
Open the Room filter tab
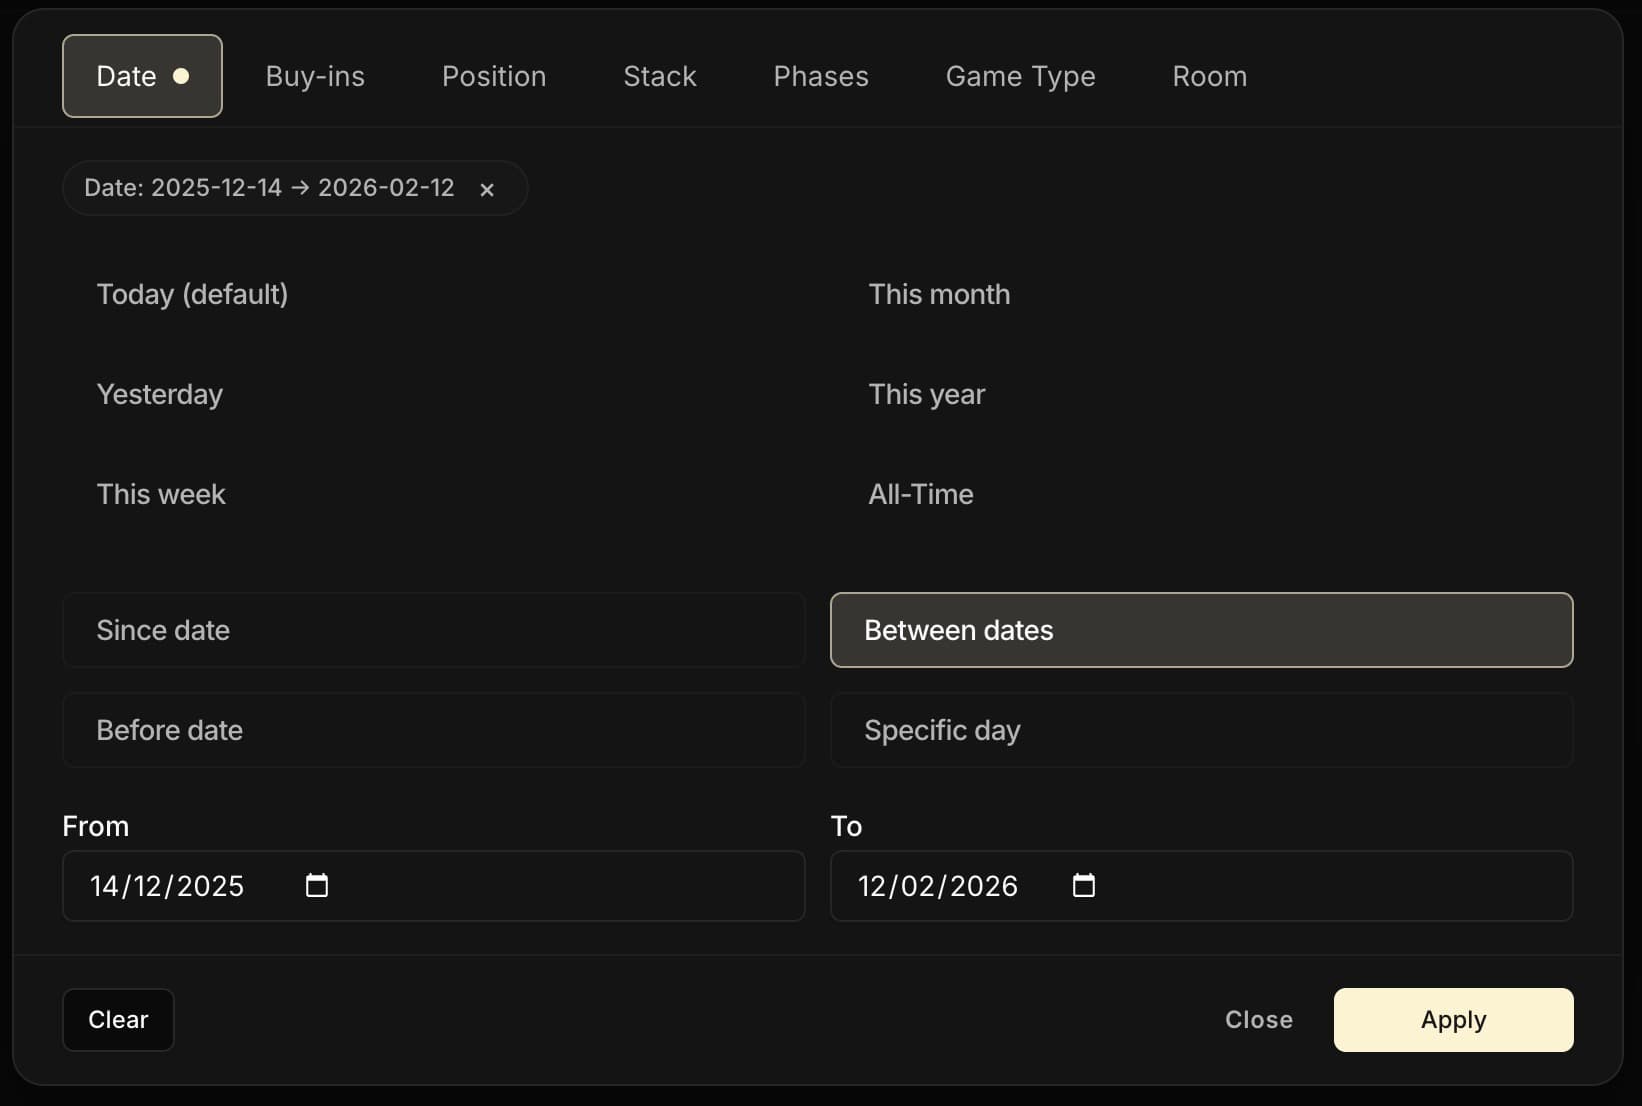(x=1209, y=76)
